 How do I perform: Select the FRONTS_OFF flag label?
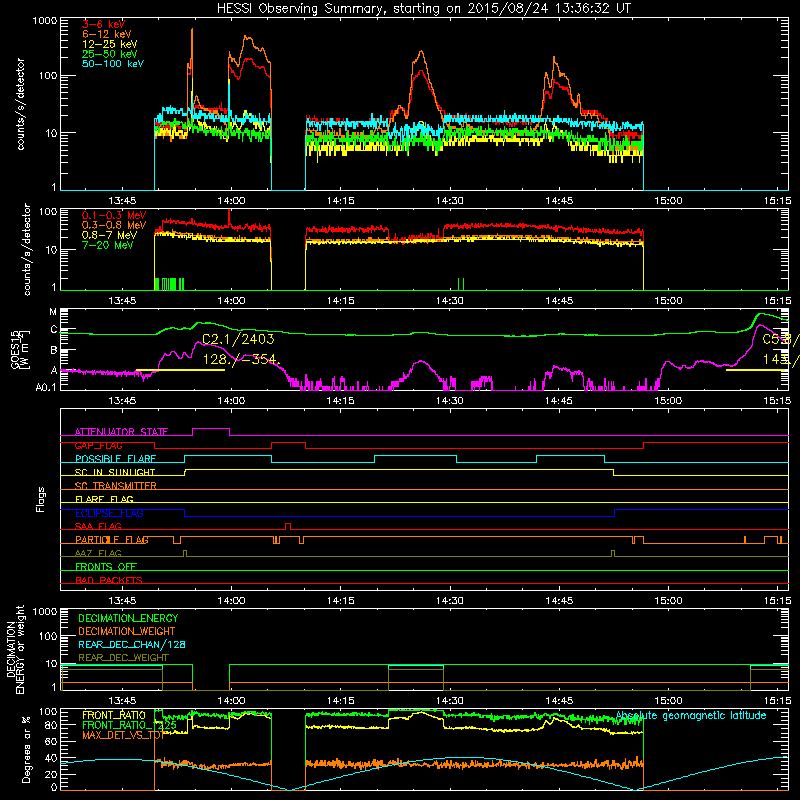[x=106, y=566]
